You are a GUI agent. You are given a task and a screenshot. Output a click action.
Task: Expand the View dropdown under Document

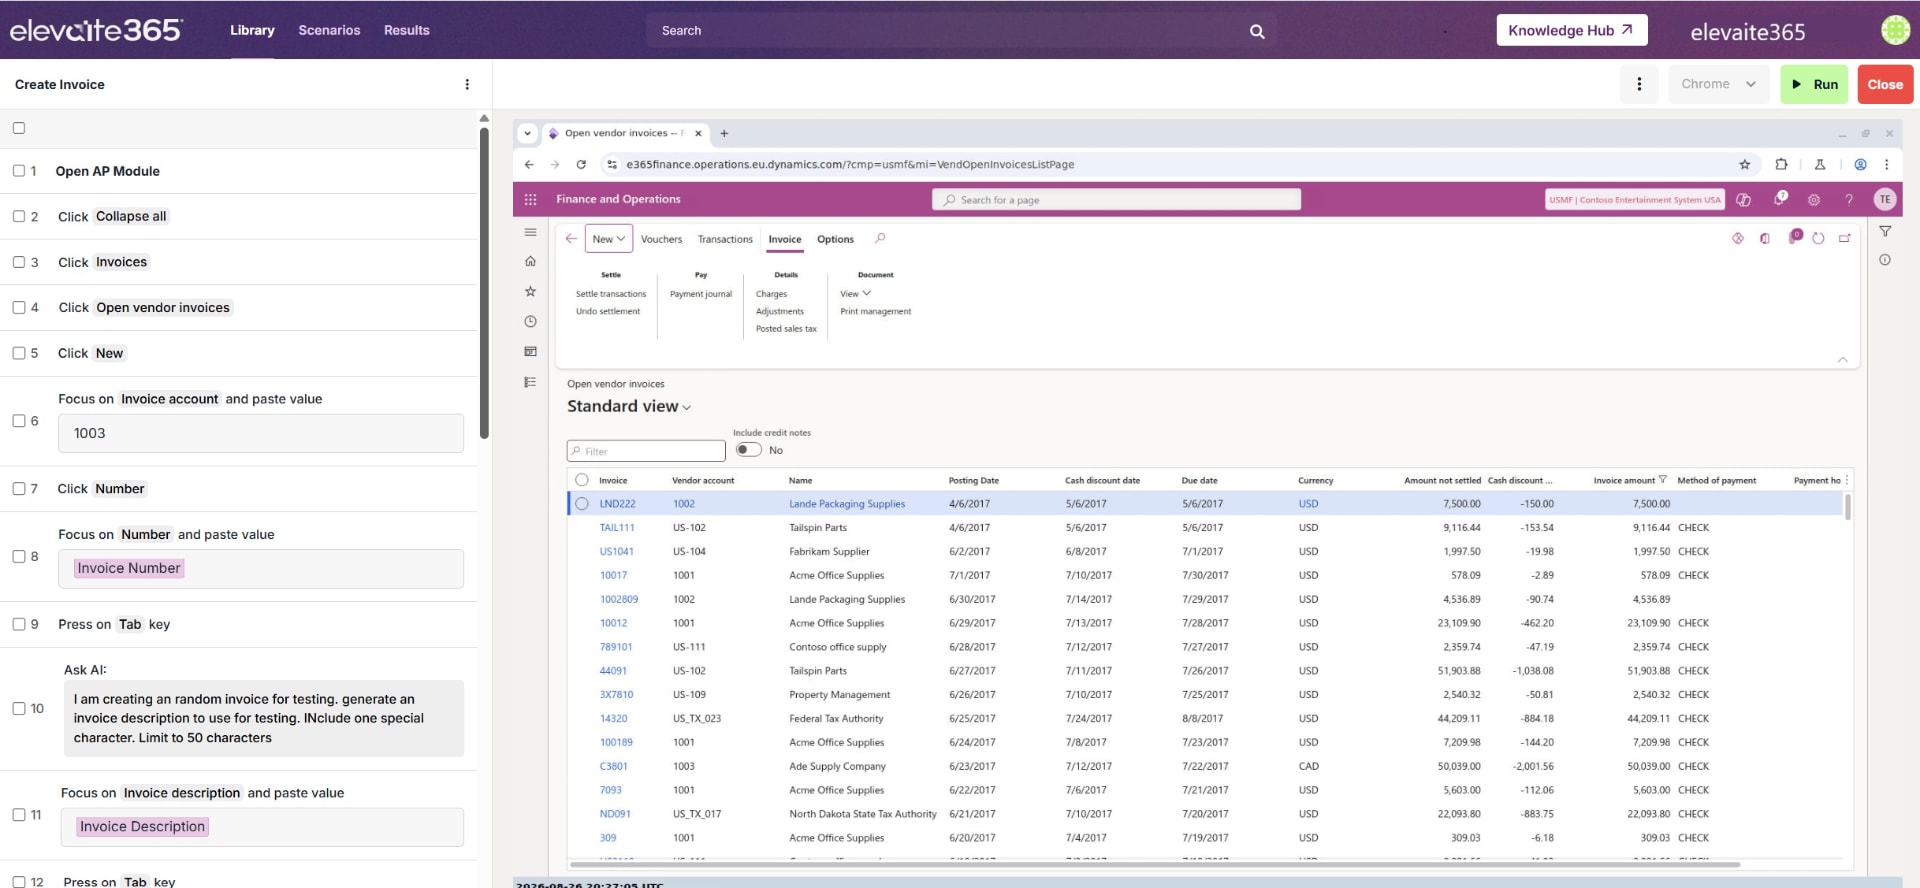855,294
